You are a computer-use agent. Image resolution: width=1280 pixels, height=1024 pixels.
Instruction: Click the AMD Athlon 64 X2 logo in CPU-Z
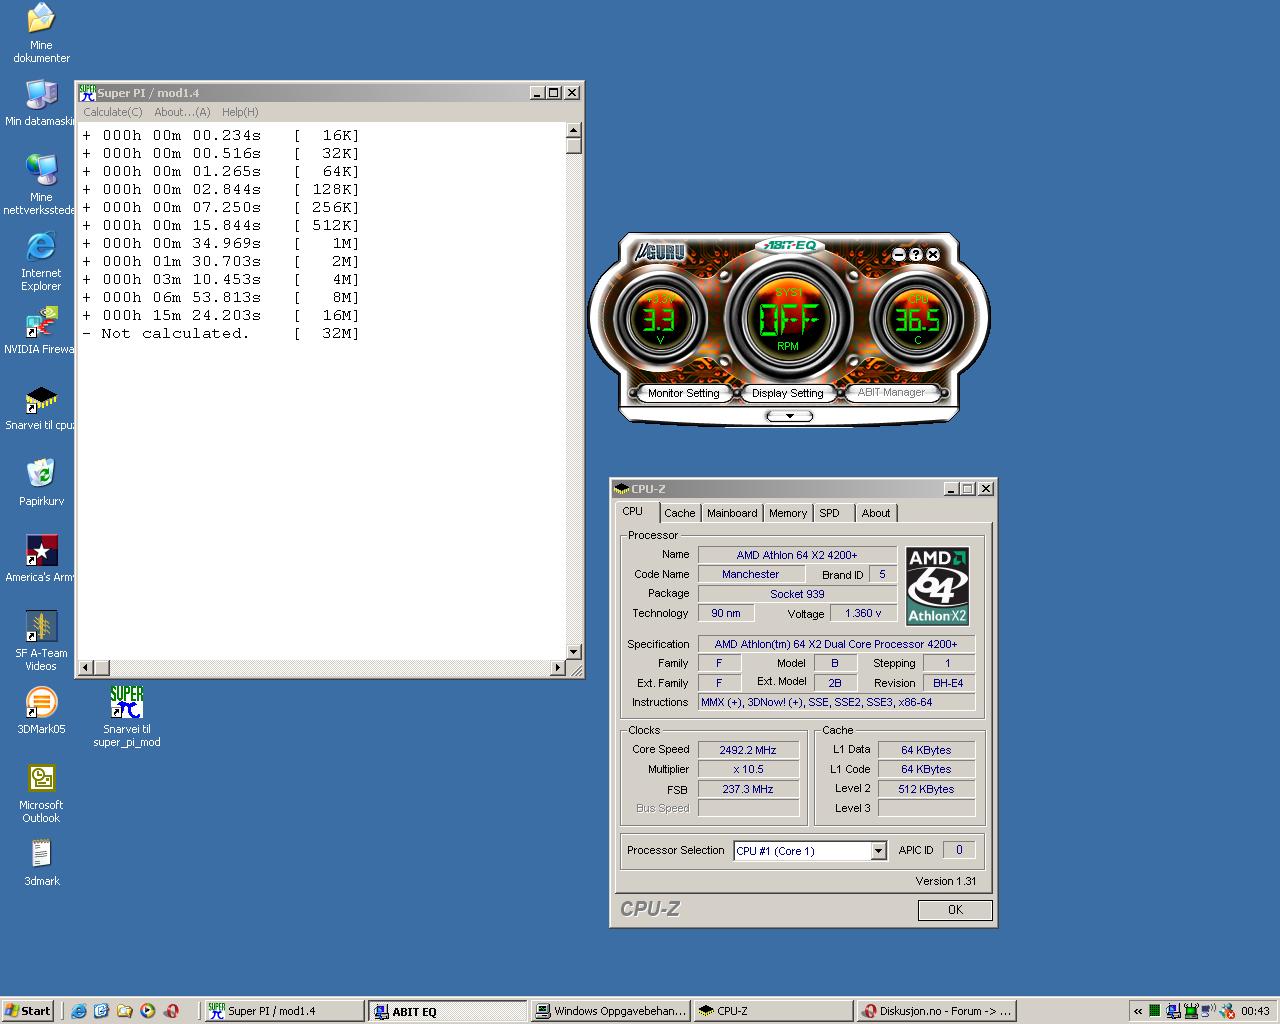[x=937, y=586]
